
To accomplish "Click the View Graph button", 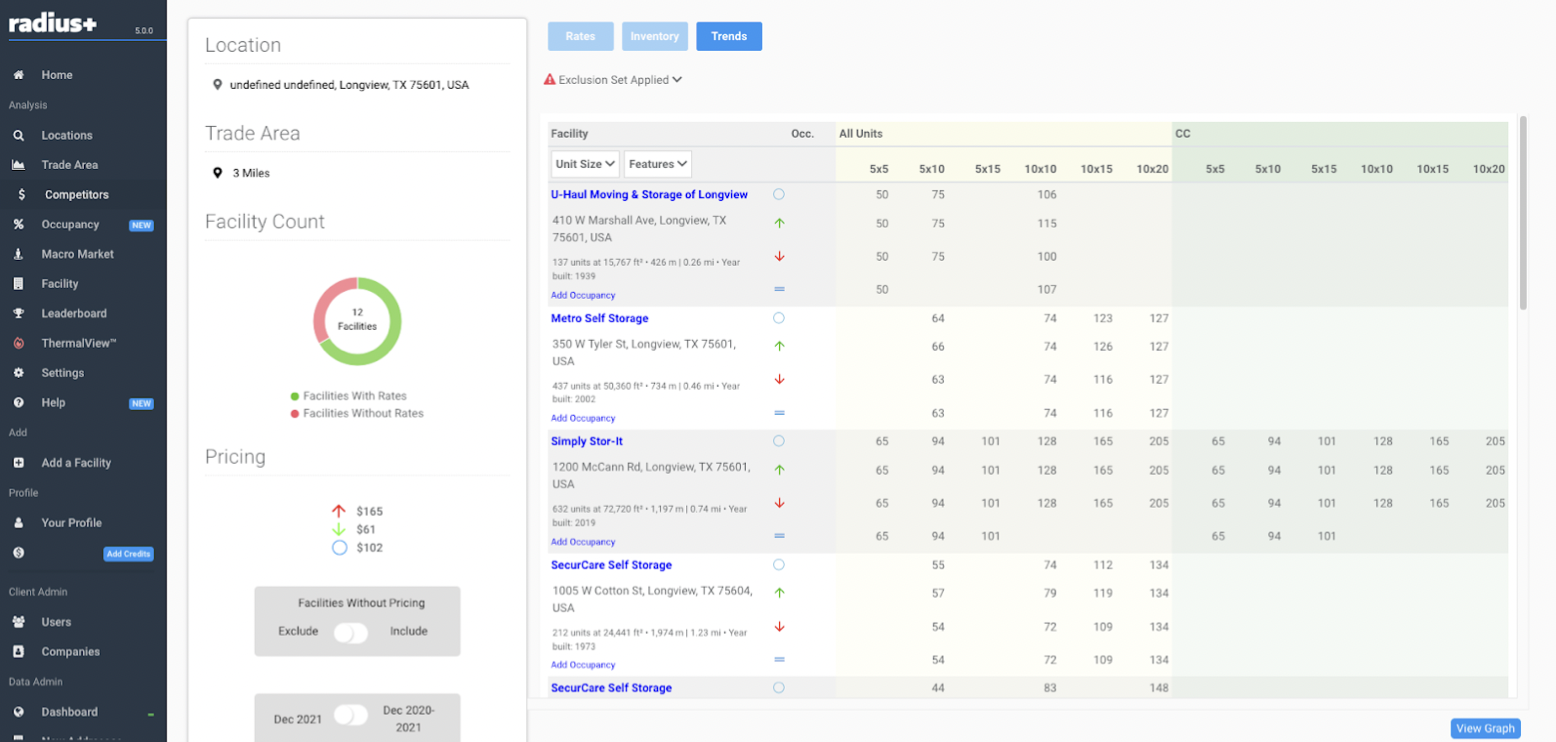I will [x=1485, y=728].
